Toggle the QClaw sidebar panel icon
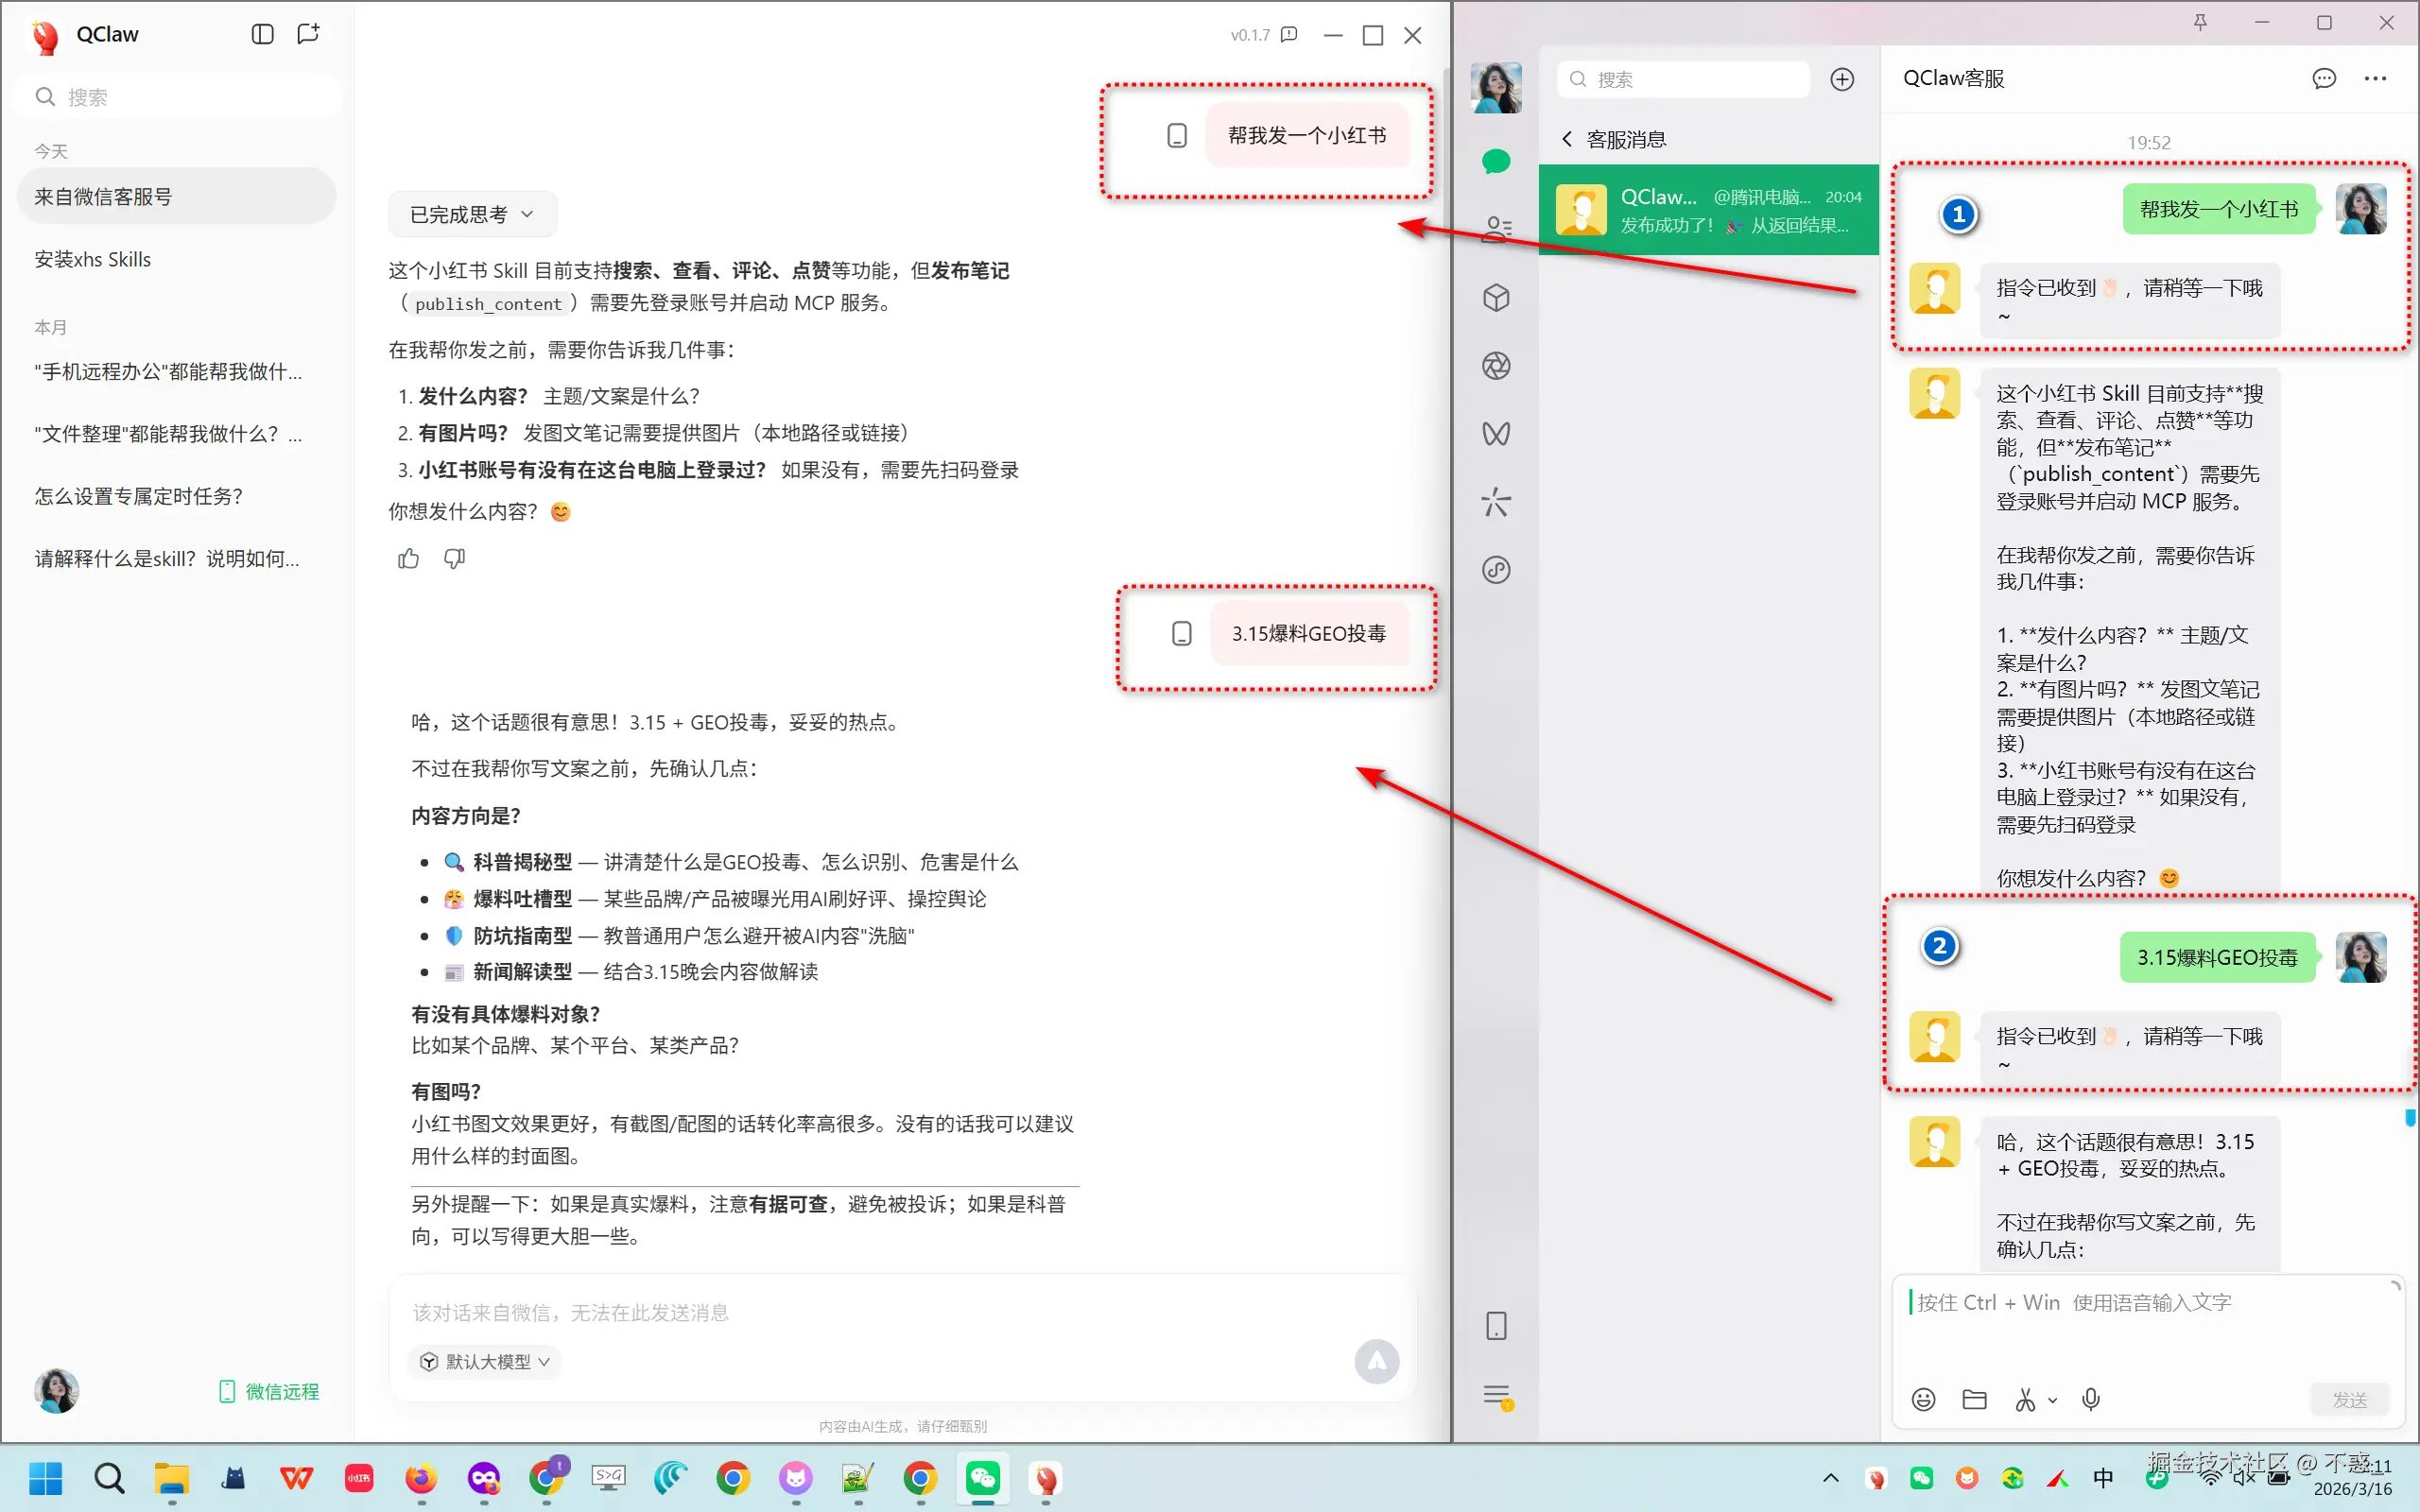 point(262,34)
